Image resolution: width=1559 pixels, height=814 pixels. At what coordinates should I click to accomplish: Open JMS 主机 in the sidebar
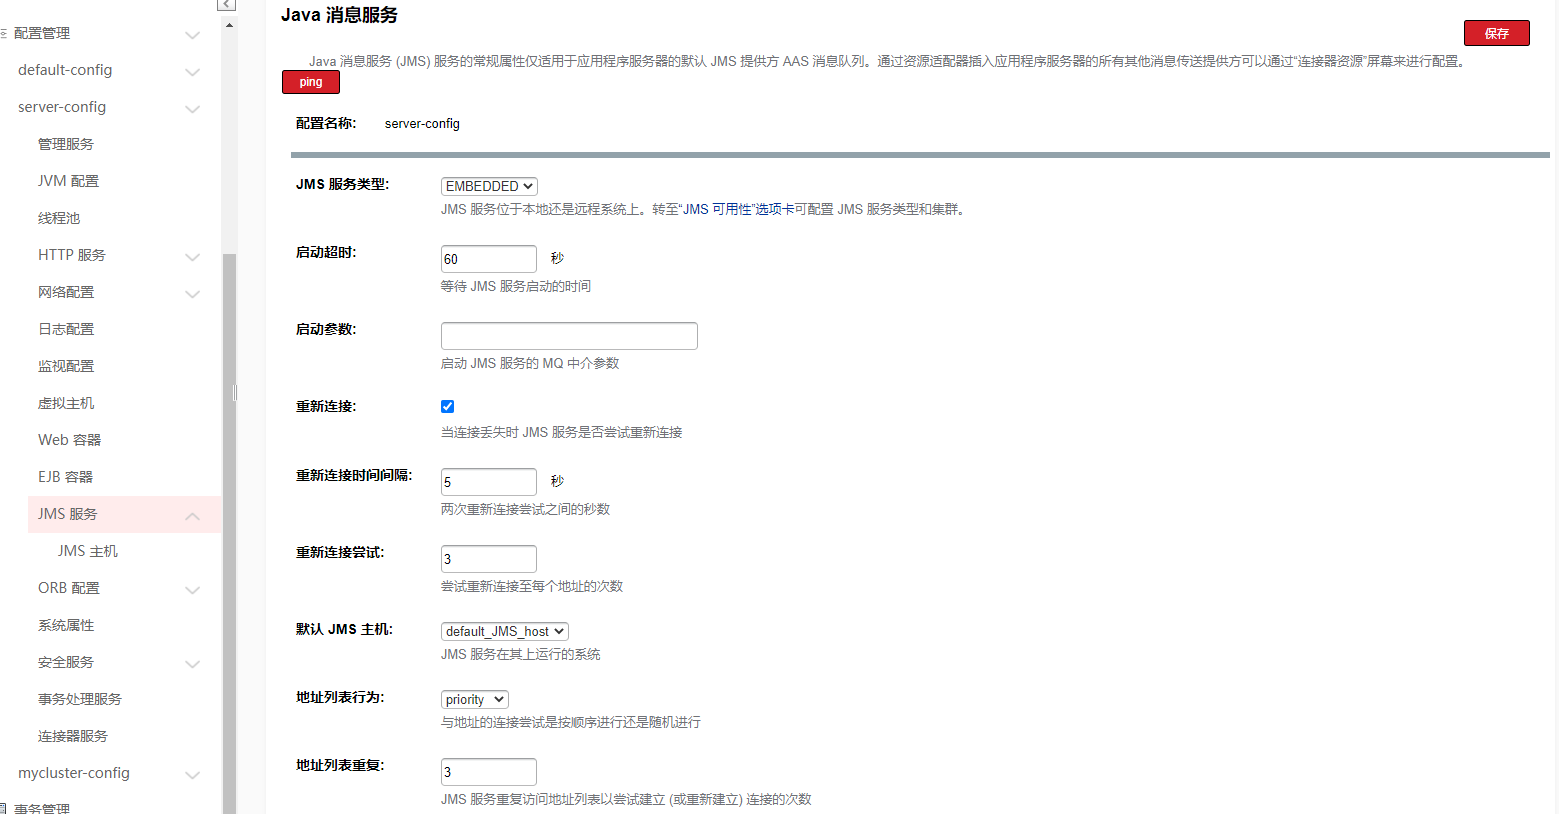pyautogui.click(x=87, y=551)
